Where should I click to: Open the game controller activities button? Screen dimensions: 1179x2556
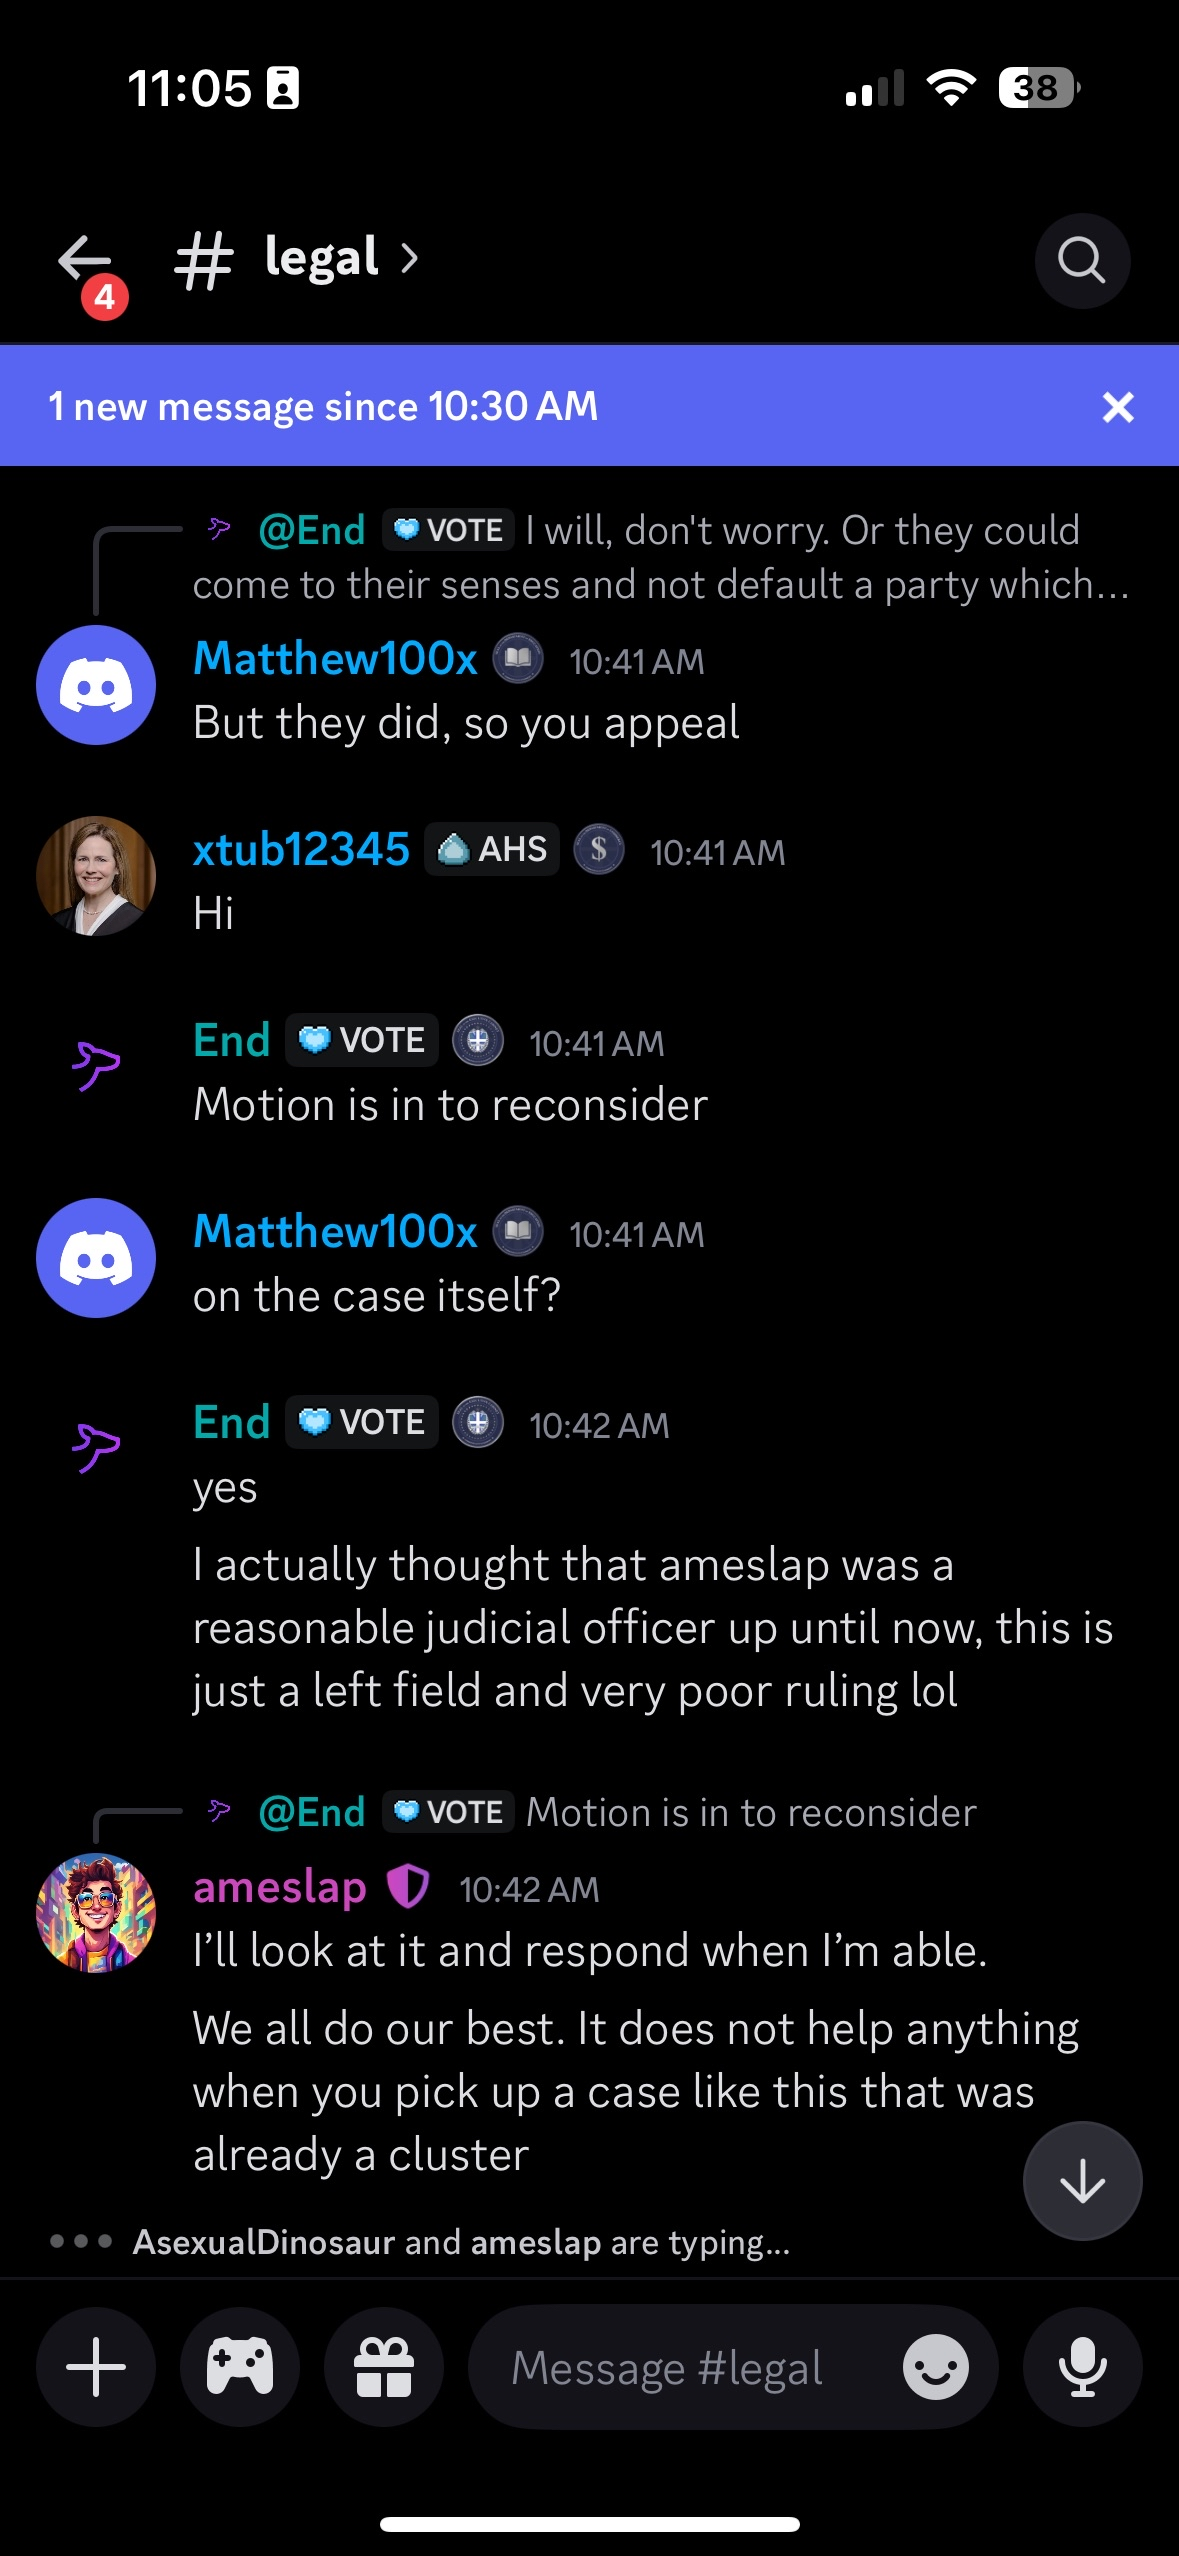(x=240, y=2367)
